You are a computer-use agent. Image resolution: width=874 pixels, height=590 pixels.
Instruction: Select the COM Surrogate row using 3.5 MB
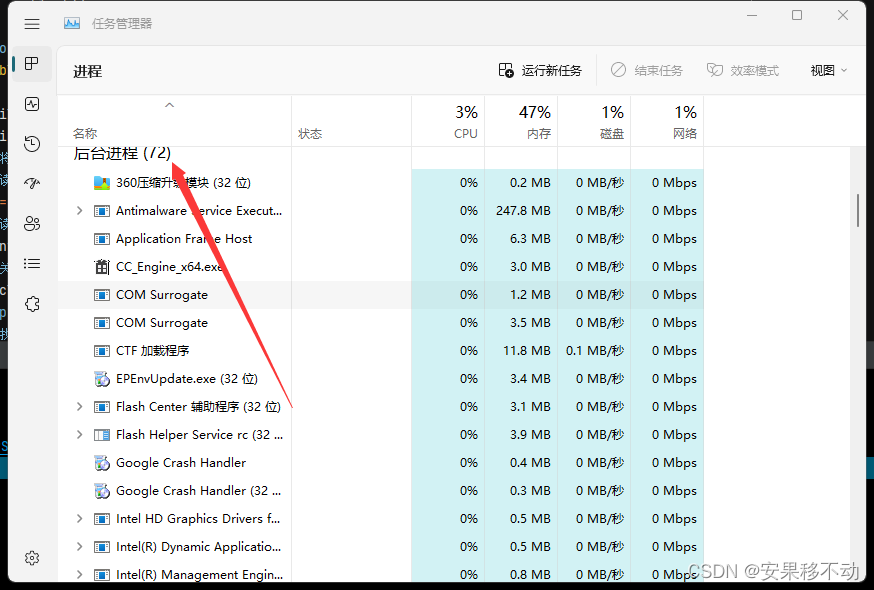(381, 323)
